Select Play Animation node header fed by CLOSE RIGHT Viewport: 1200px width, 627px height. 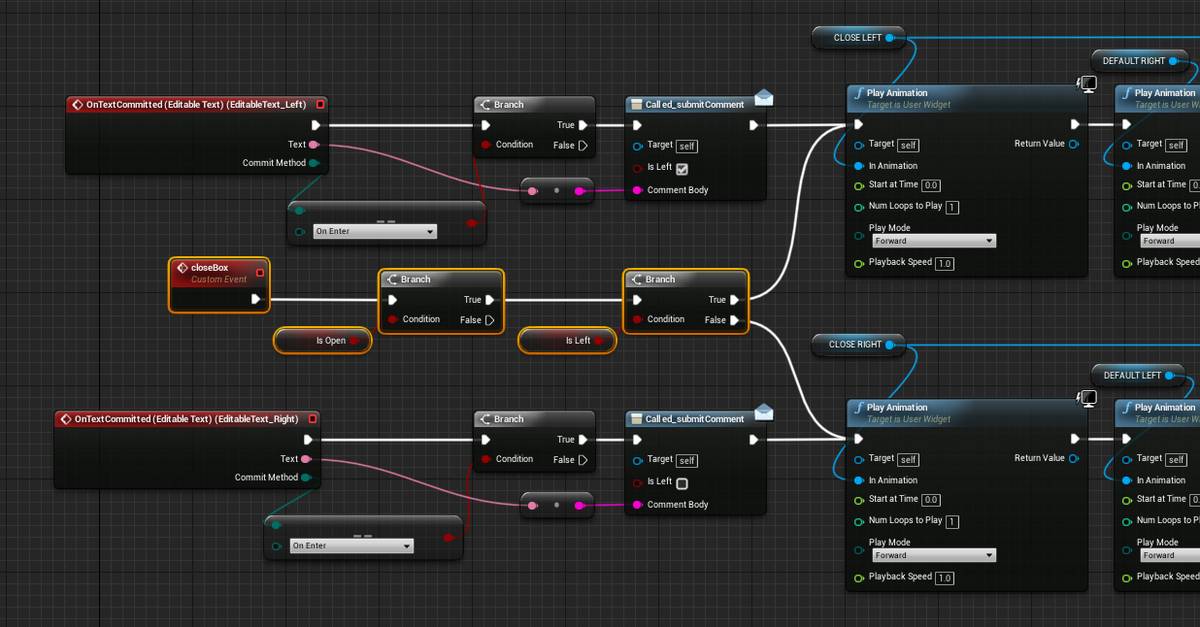[965, 412]
